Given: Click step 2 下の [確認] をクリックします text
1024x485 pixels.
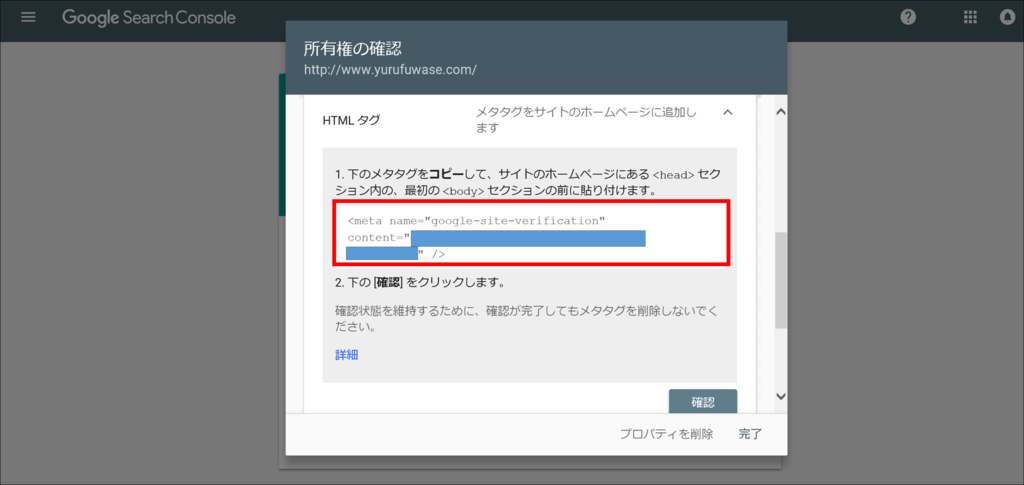Looking at the screenshot, I should coord(419,283).
